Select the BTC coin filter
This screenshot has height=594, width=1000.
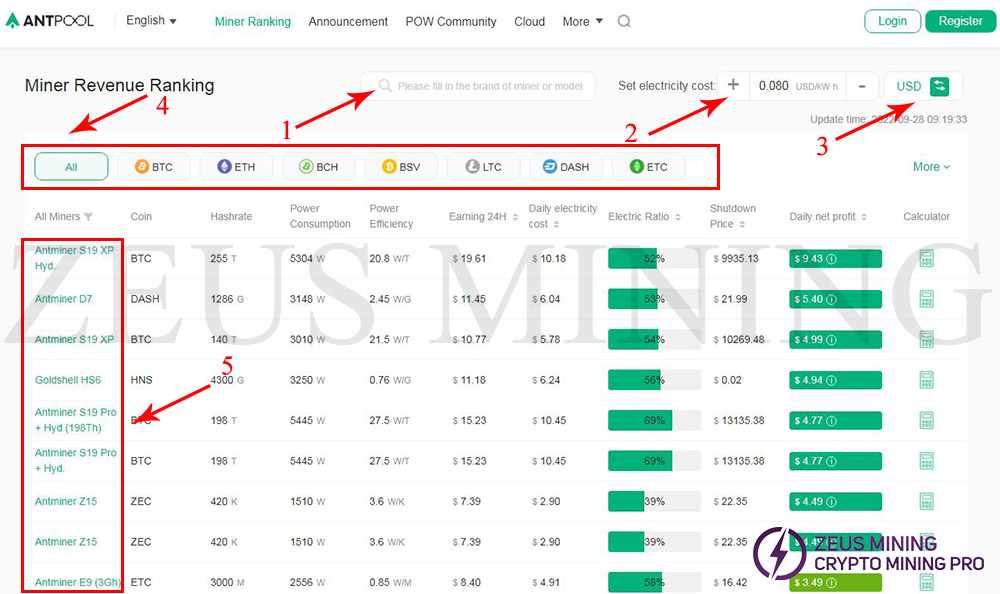pyautogui.click(x=153, y=167)
